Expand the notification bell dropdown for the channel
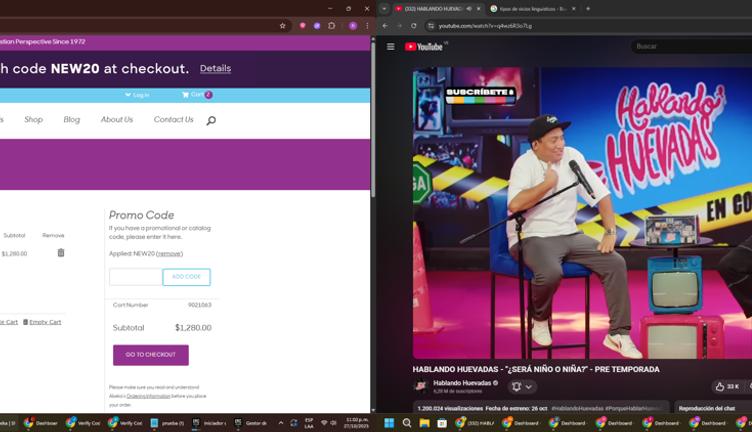752x432 pixels. point(522,386)
